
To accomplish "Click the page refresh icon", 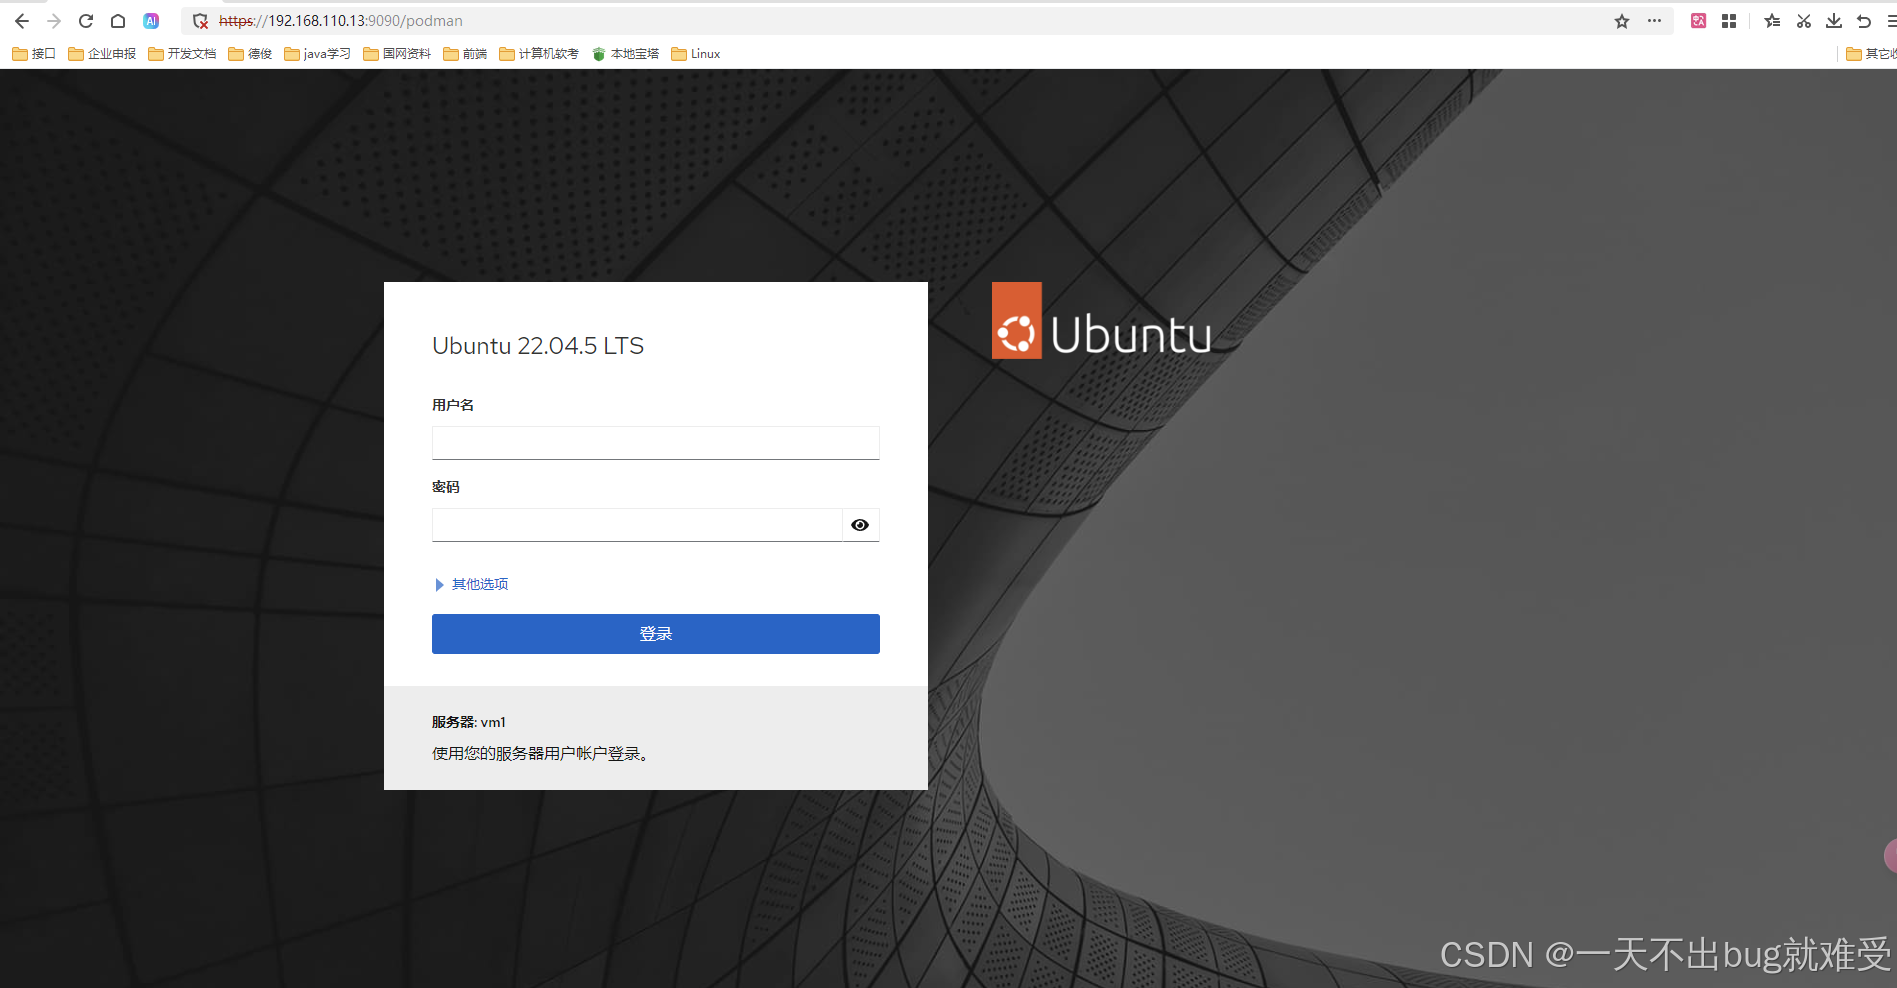I will [x=85, y=20].
